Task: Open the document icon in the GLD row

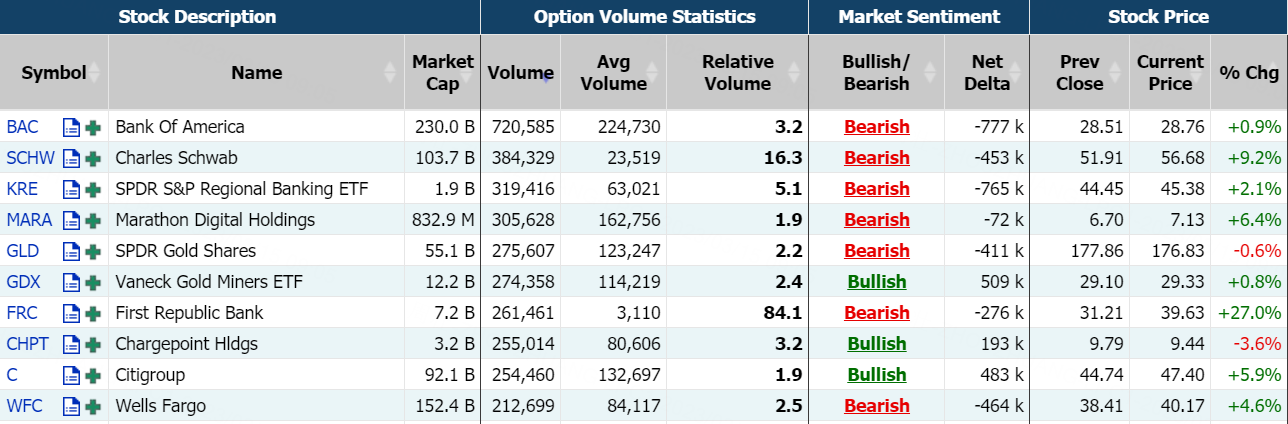Action: point(71,251)
